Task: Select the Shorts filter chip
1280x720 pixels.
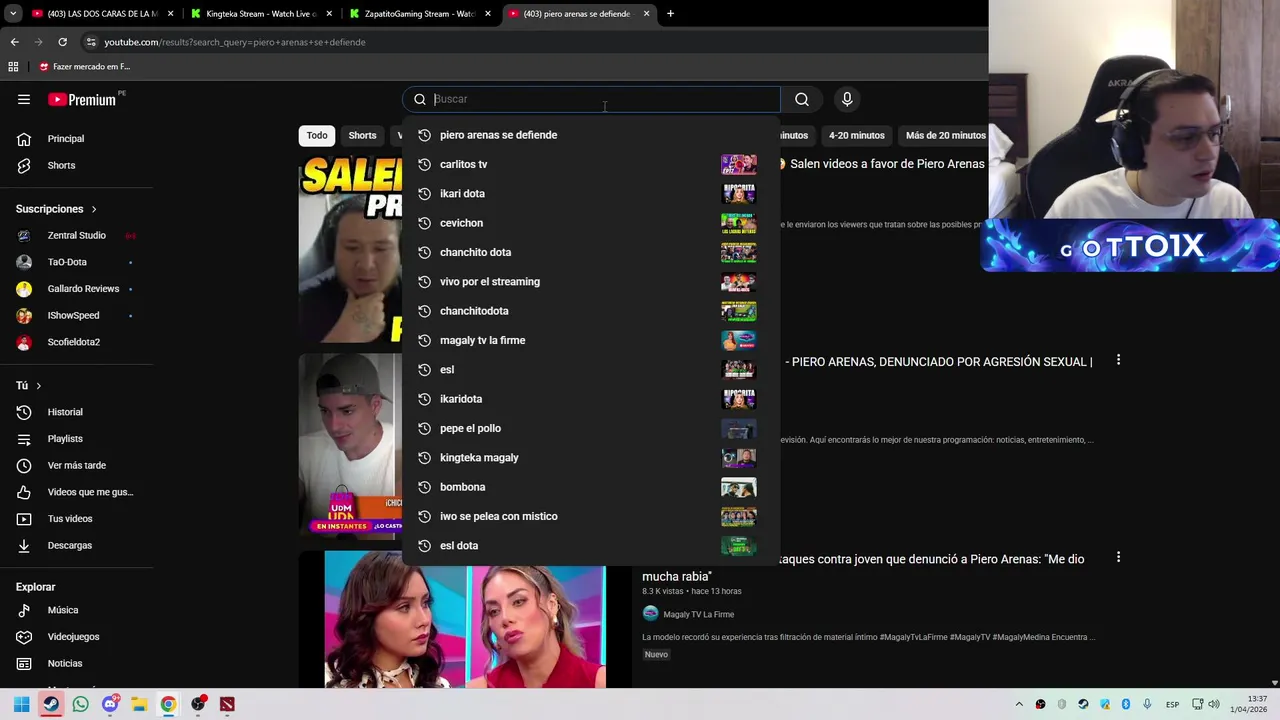Action: tap(362, 135)
